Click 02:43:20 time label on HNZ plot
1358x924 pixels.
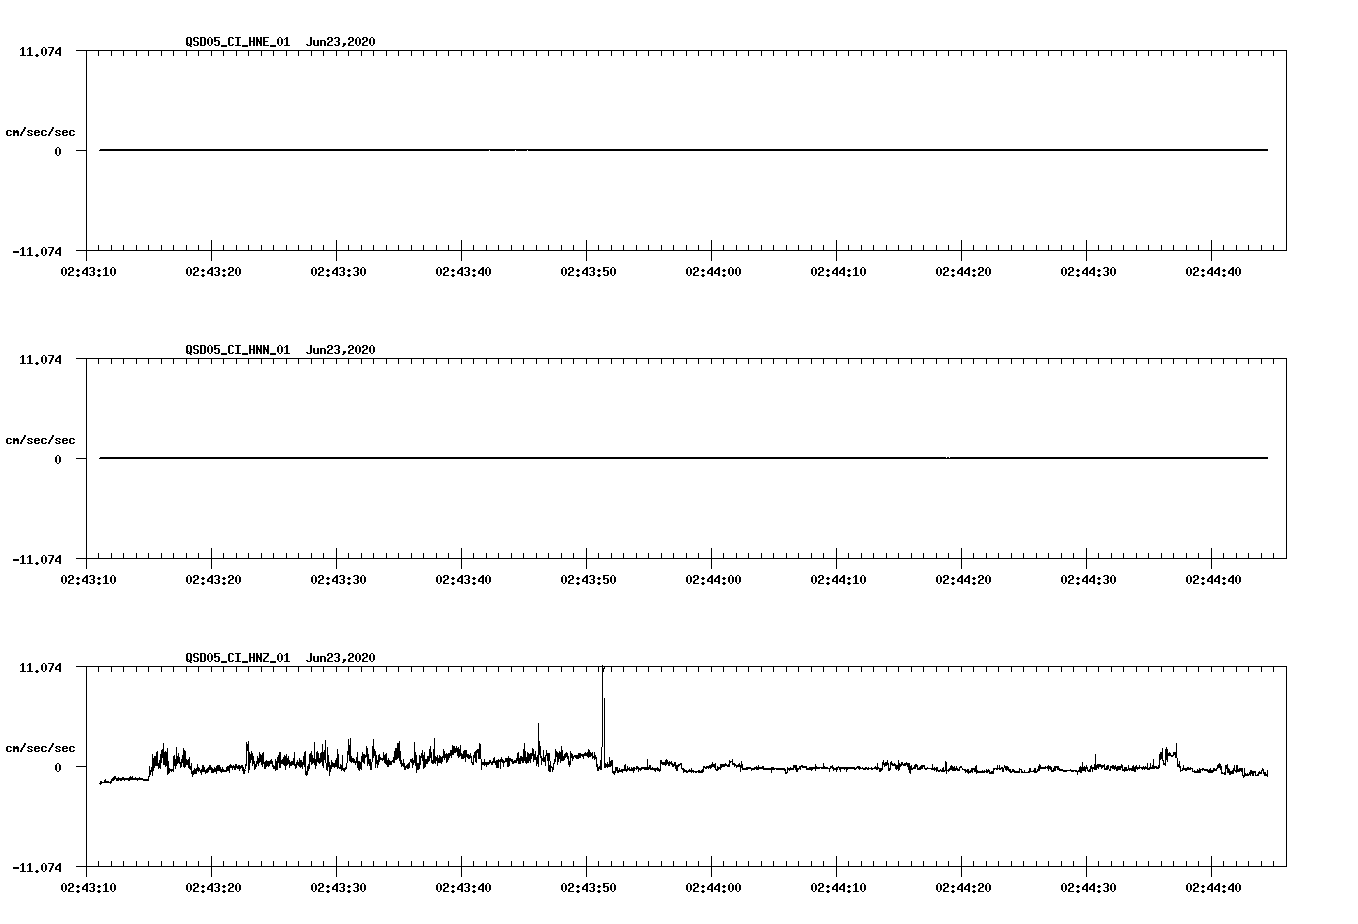[x=213, y=887]
